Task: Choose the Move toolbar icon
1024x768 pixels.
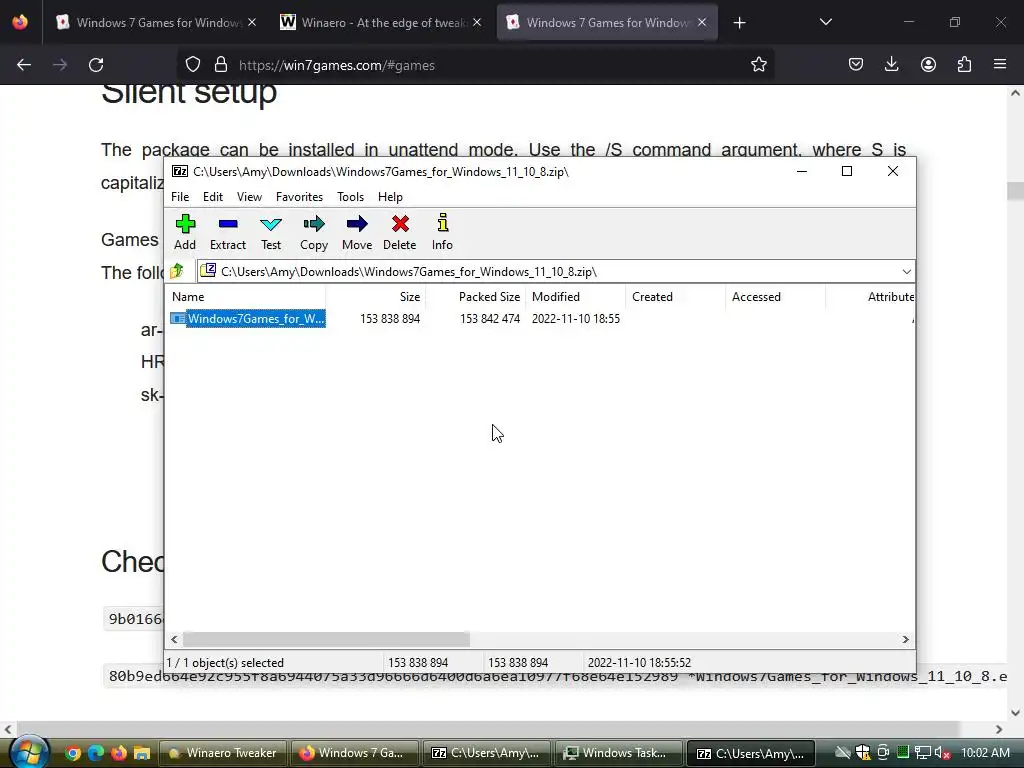Action: 357,232
